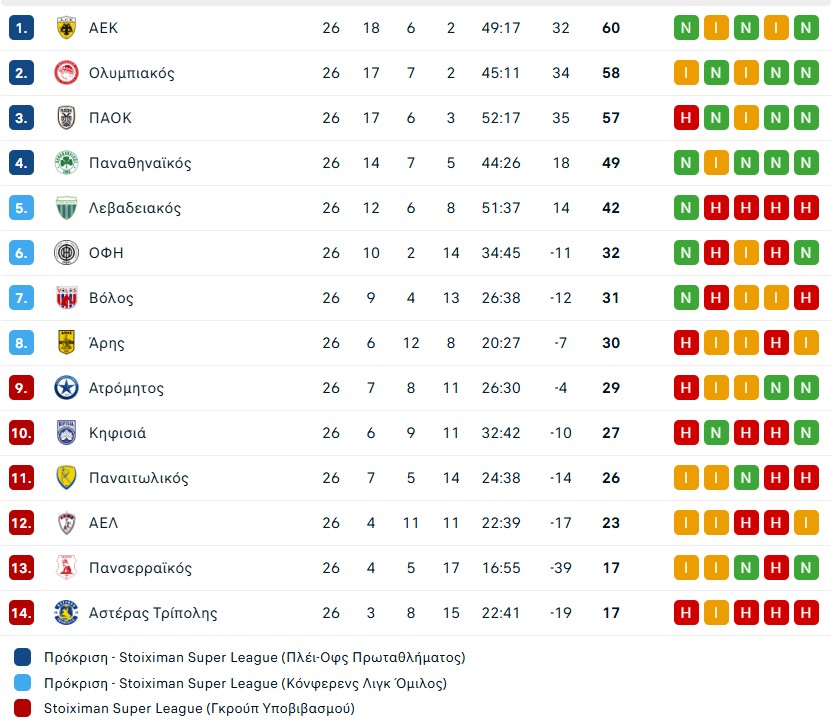
Task: Select the Παναθηναϊκός green clover logo
Action: (x=67, y=163)
